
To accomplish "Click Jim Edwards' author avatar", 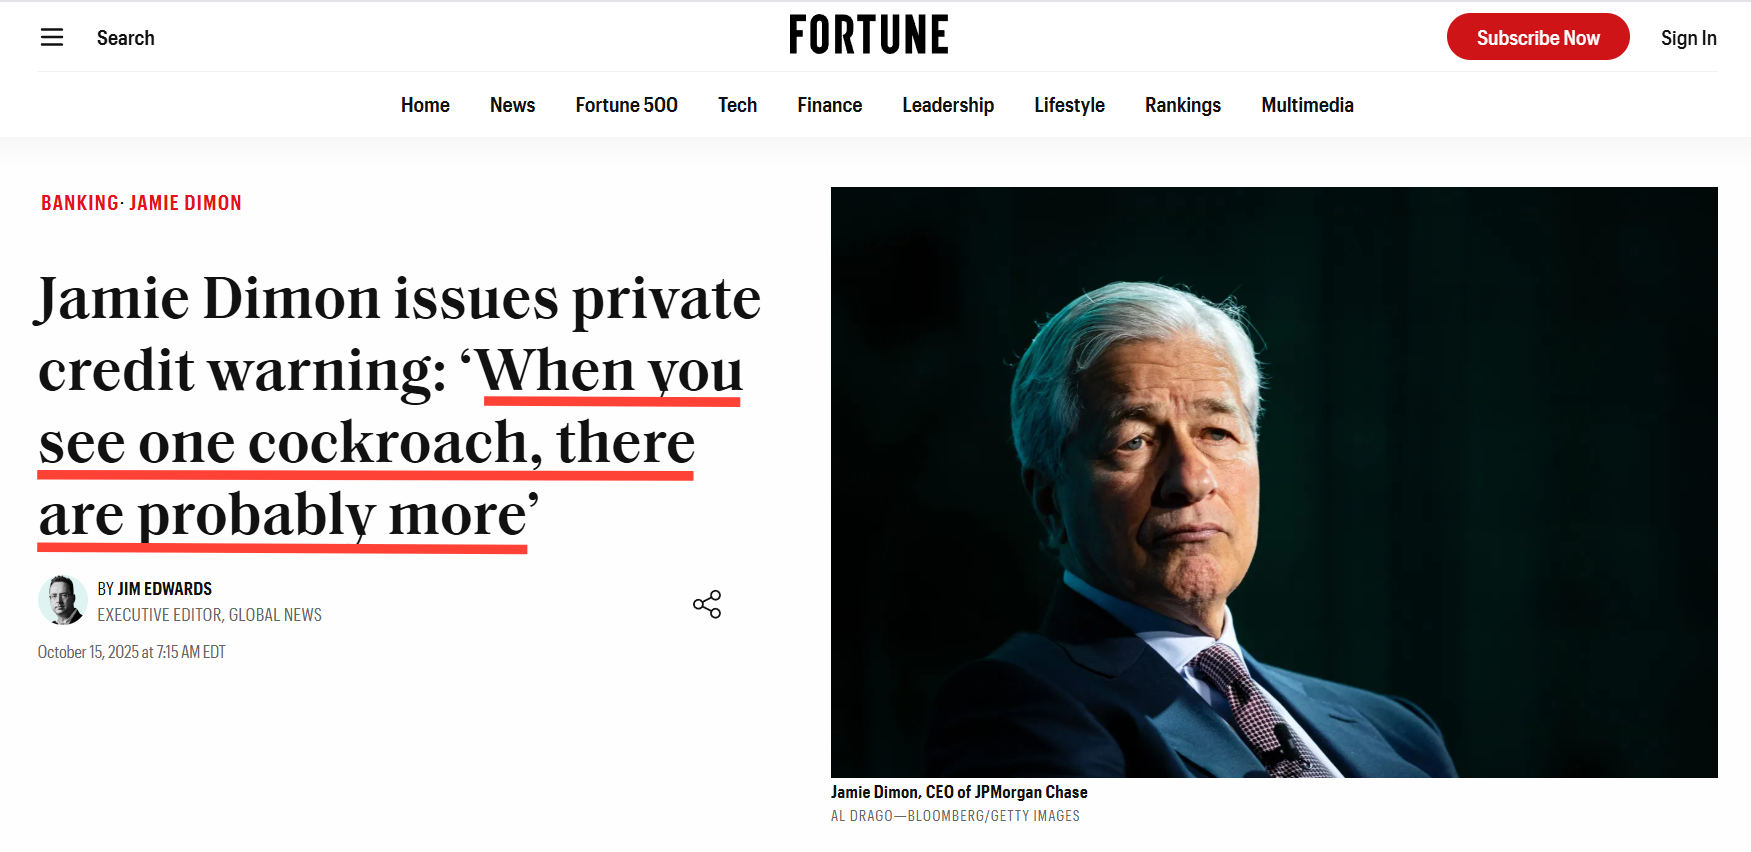I will click(62, 600).
